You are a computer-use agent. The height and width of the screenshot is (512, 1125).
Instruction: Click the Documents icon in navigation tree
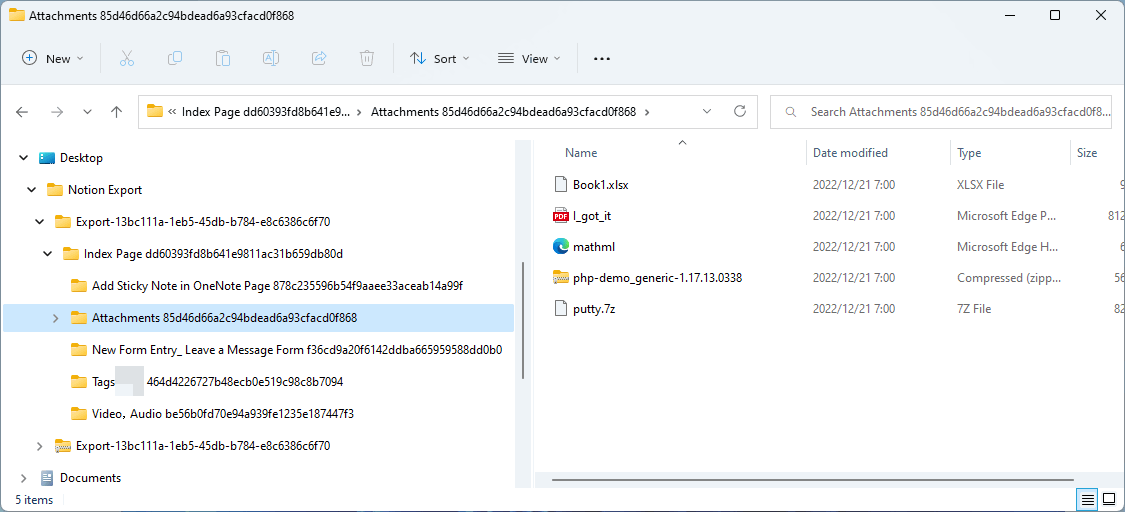[47, 478]
